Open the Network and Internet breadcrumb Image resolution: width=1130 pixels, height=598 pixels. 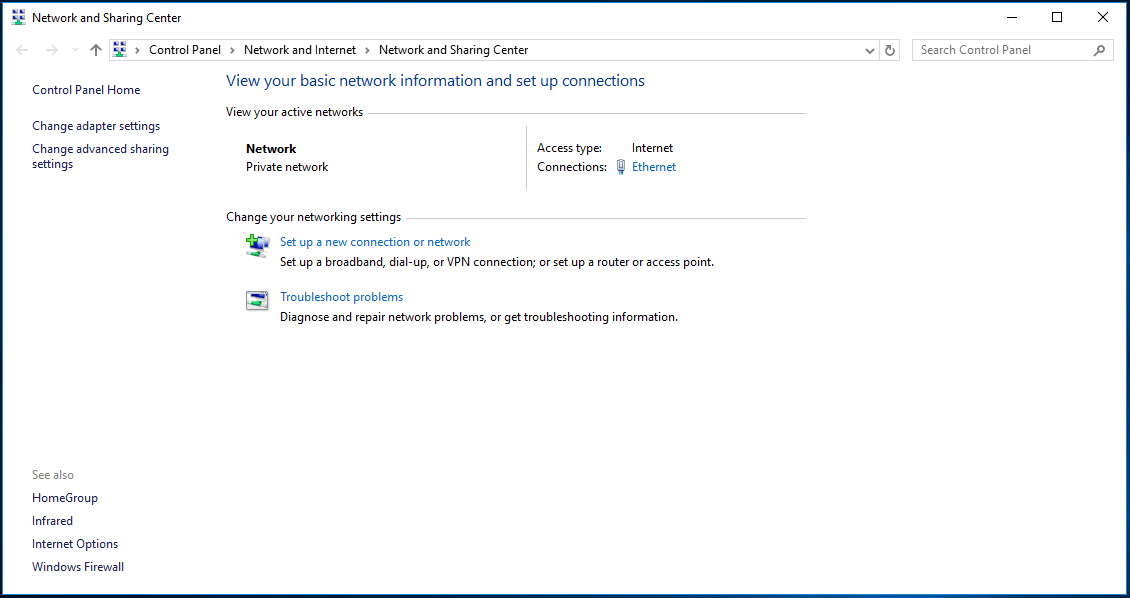[x=300, y=50]
